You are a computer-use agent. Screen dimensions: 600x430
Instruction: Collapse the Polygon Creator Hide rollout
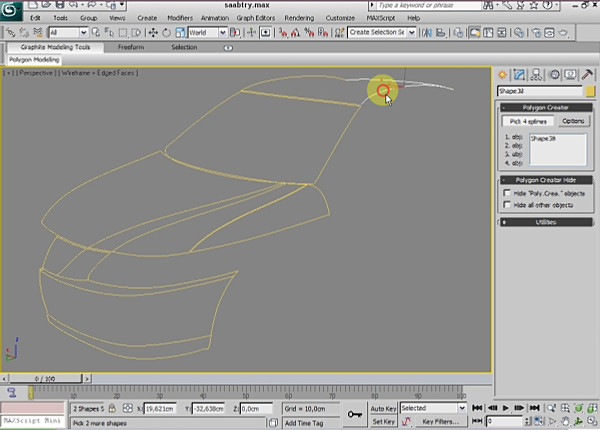click(x=546, y=180)
